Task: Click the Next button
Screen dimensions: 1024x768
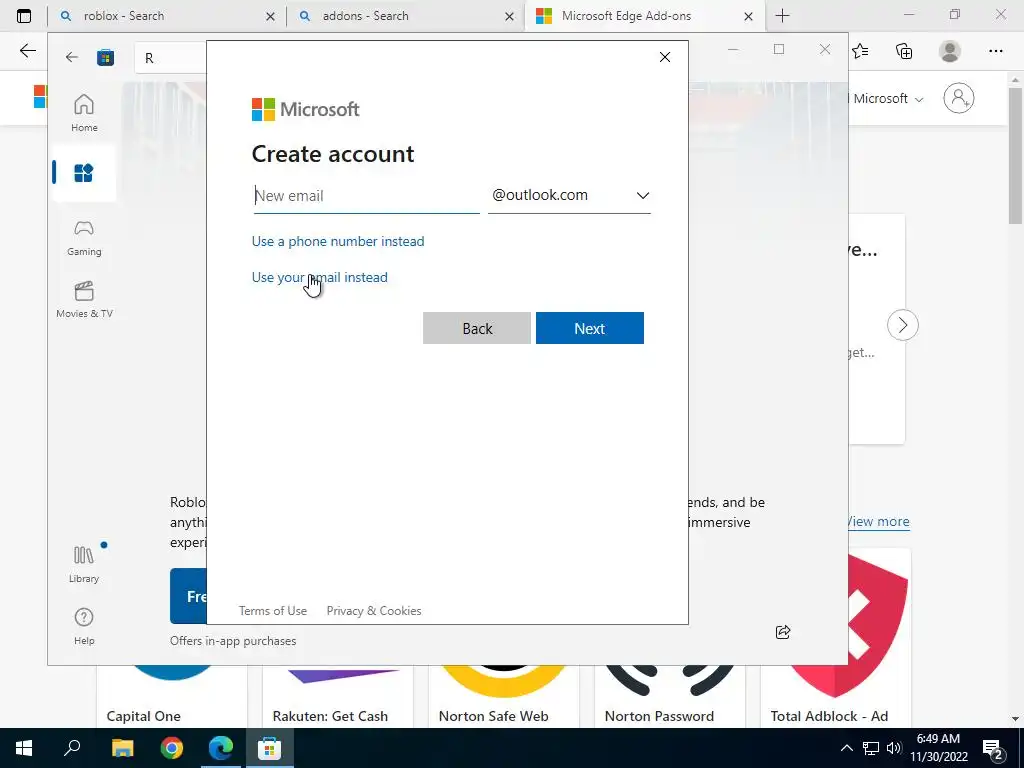Action: pos(590,328)
